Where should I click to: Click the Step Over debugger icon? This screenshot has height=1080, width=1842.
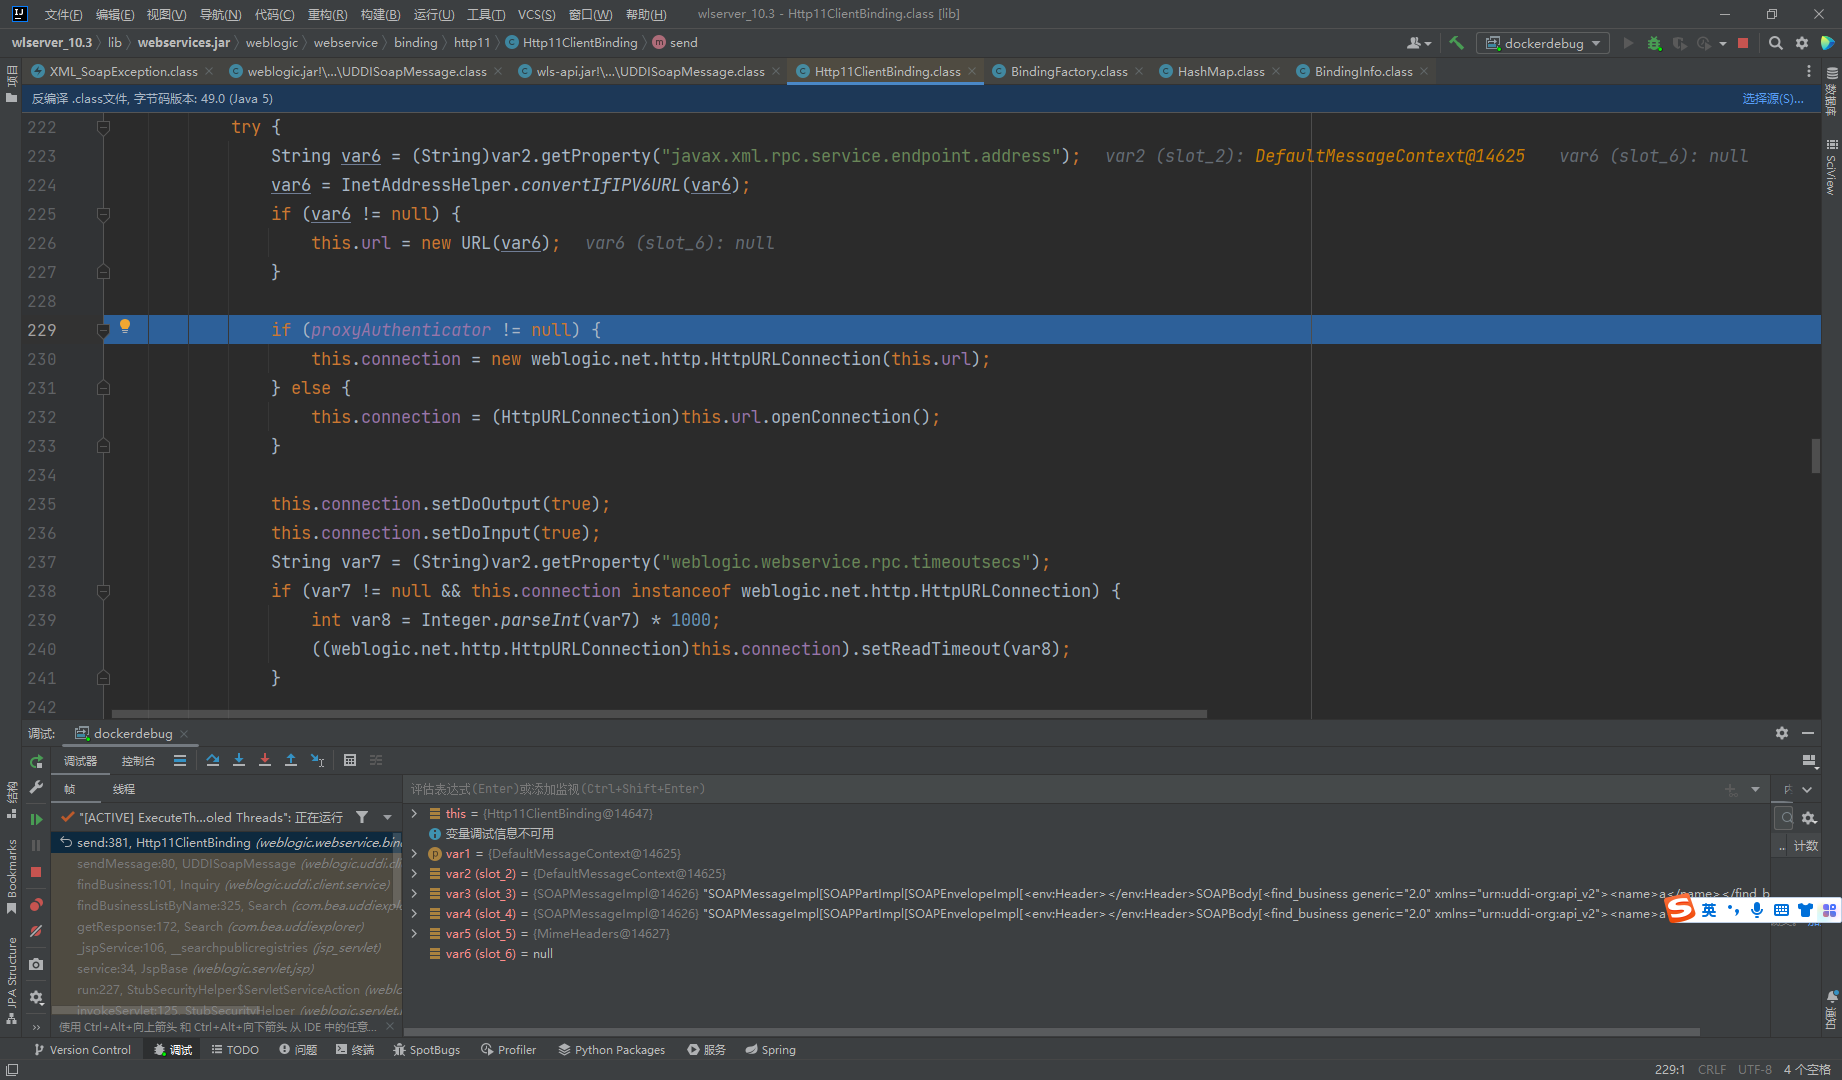[x=213, y=760]
